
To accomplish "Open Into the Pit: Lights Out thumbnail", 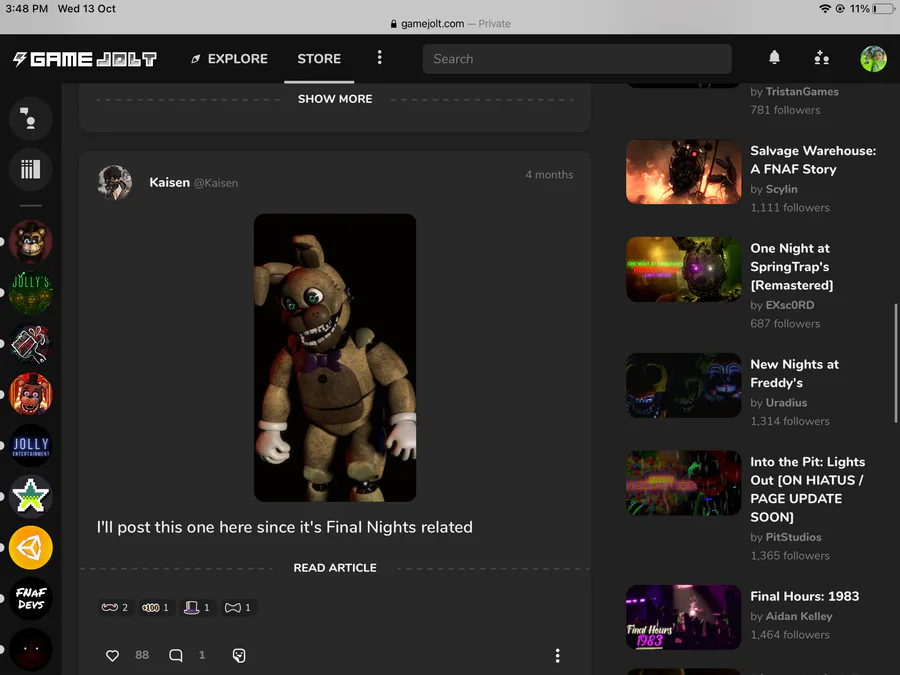I will click(x=684, y=483).
